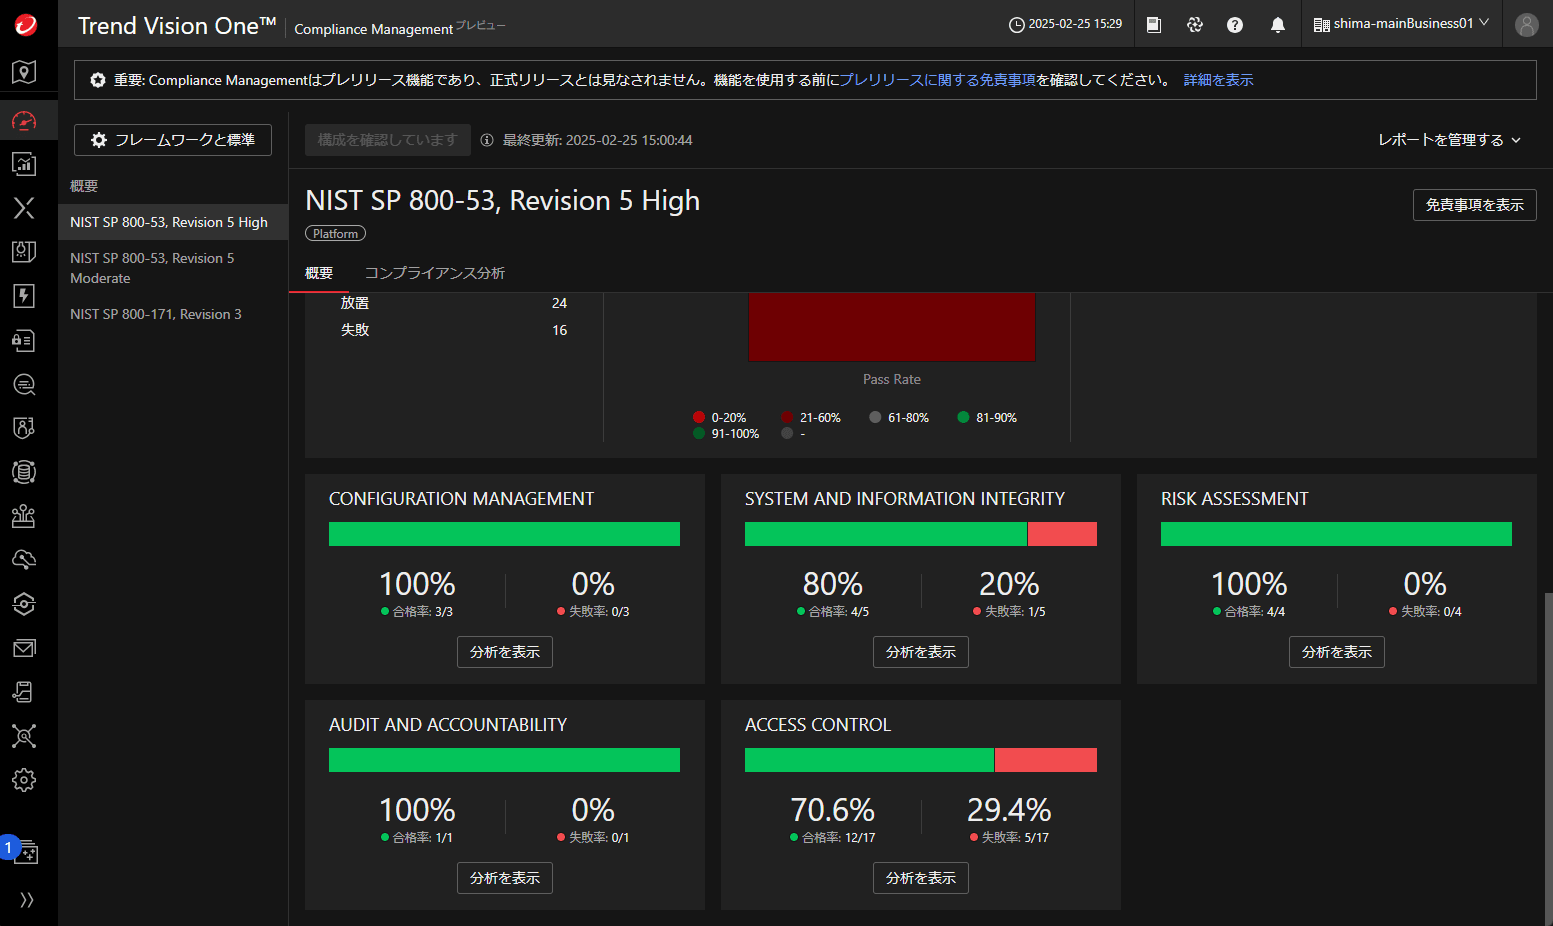Open the red speedometer sidebar icon
Image resolution: width=1553 pixels, height=926 pixels.
[x=24, y=120]
